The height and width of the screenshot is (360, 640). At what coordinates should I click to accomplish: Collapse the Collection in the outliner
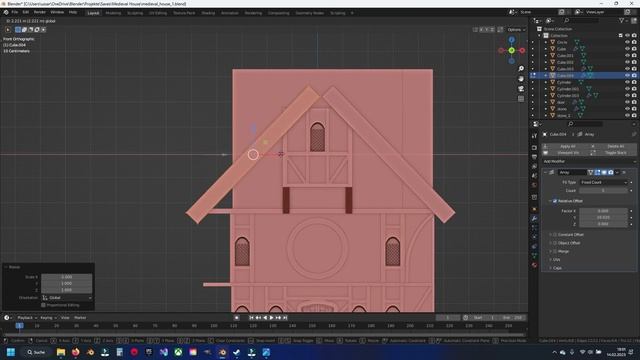[x=539, y=36]
